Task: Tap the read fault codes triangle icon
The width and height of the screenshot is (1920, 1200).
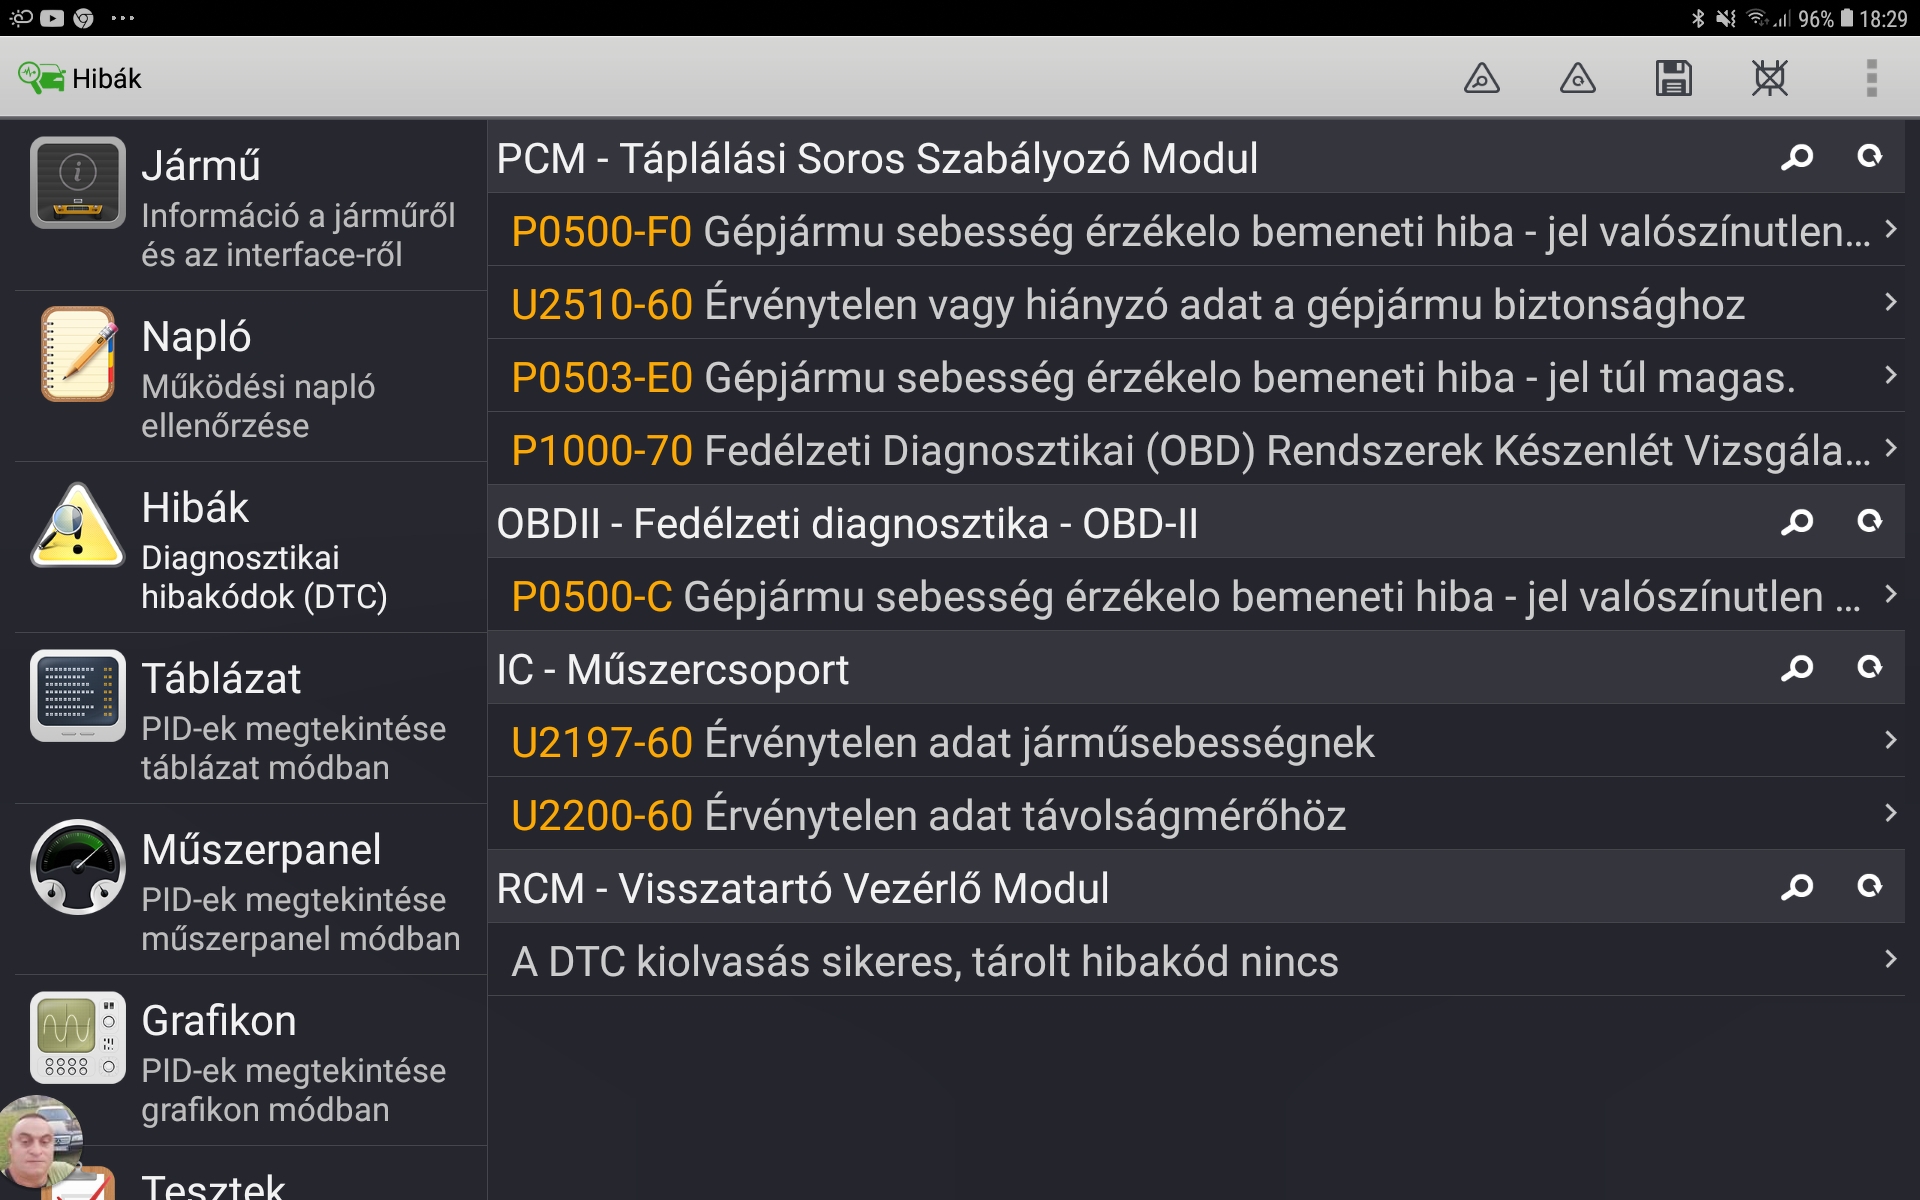Action: click(x=1481, y=78)
